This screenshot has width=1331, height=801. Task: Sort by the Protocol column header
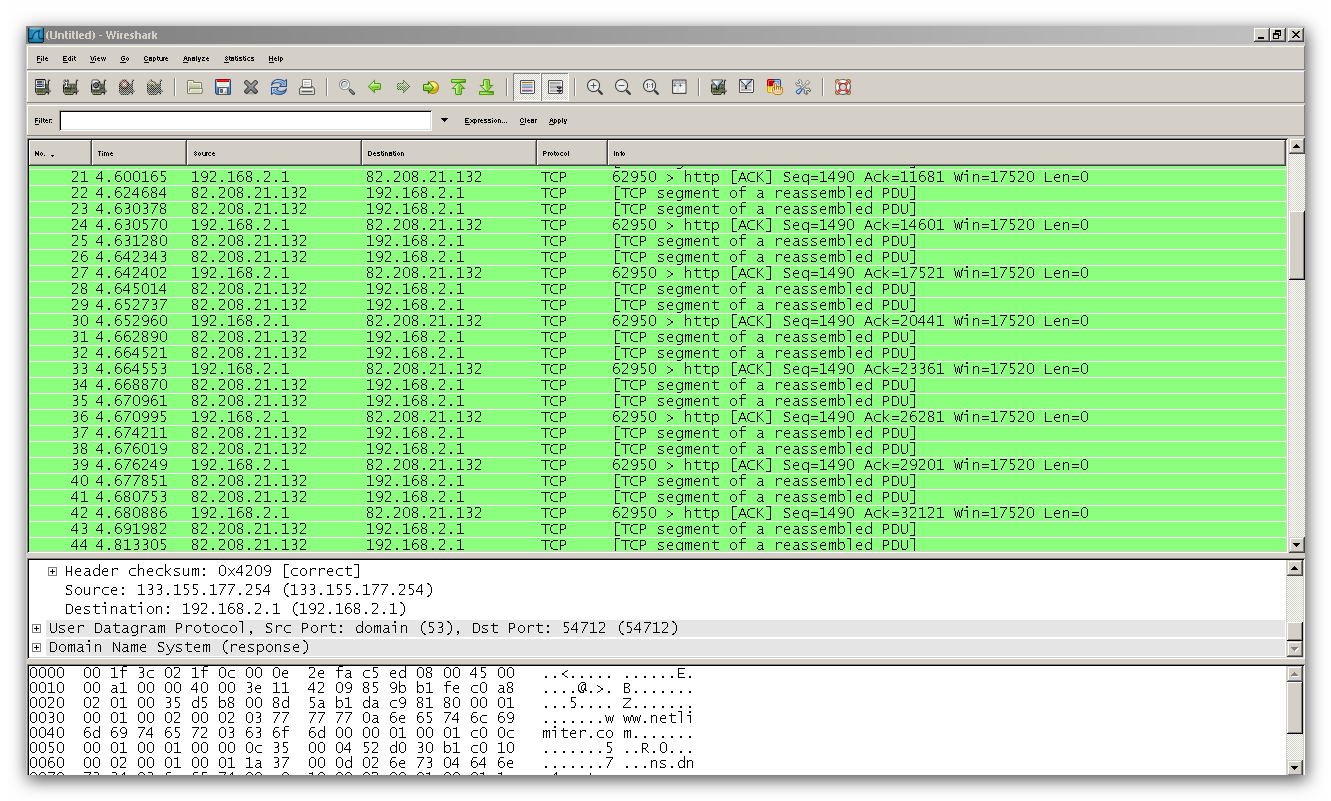tap(572, 153)
